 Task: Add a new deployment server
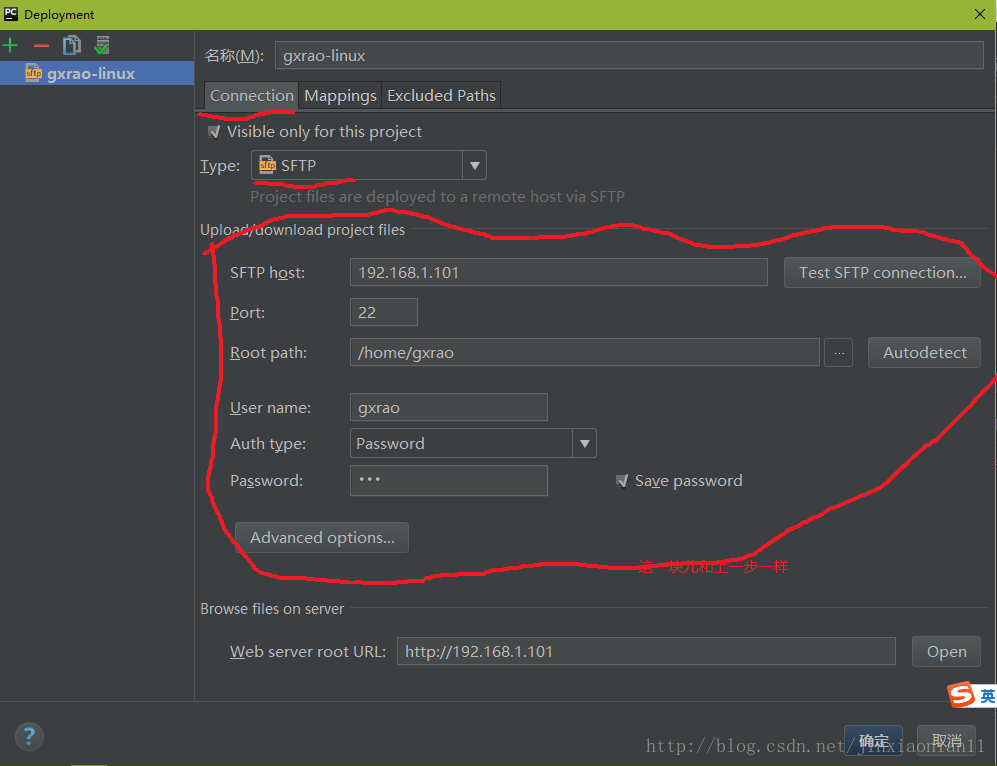click(x=10, y=45)
